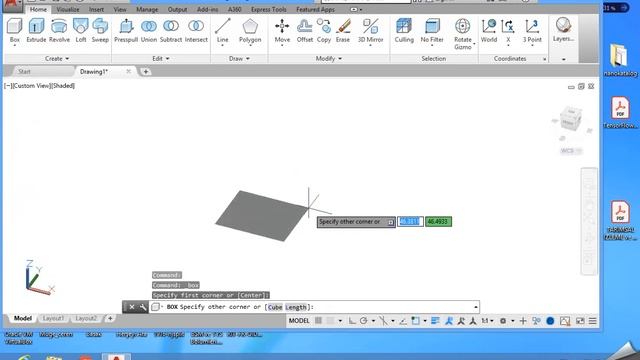Click the Union solid edit tool
The height and width of the screenshot is (360, 640).
(x=149, y=31)
